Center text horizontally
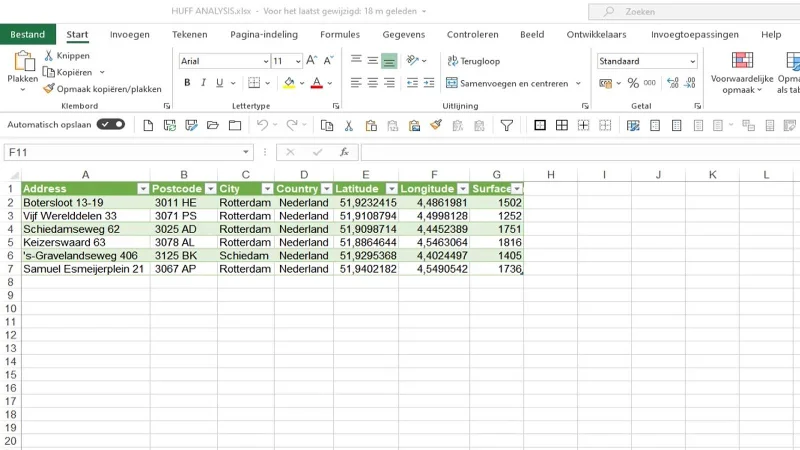800x450 pixels. (x=373, y=83)
